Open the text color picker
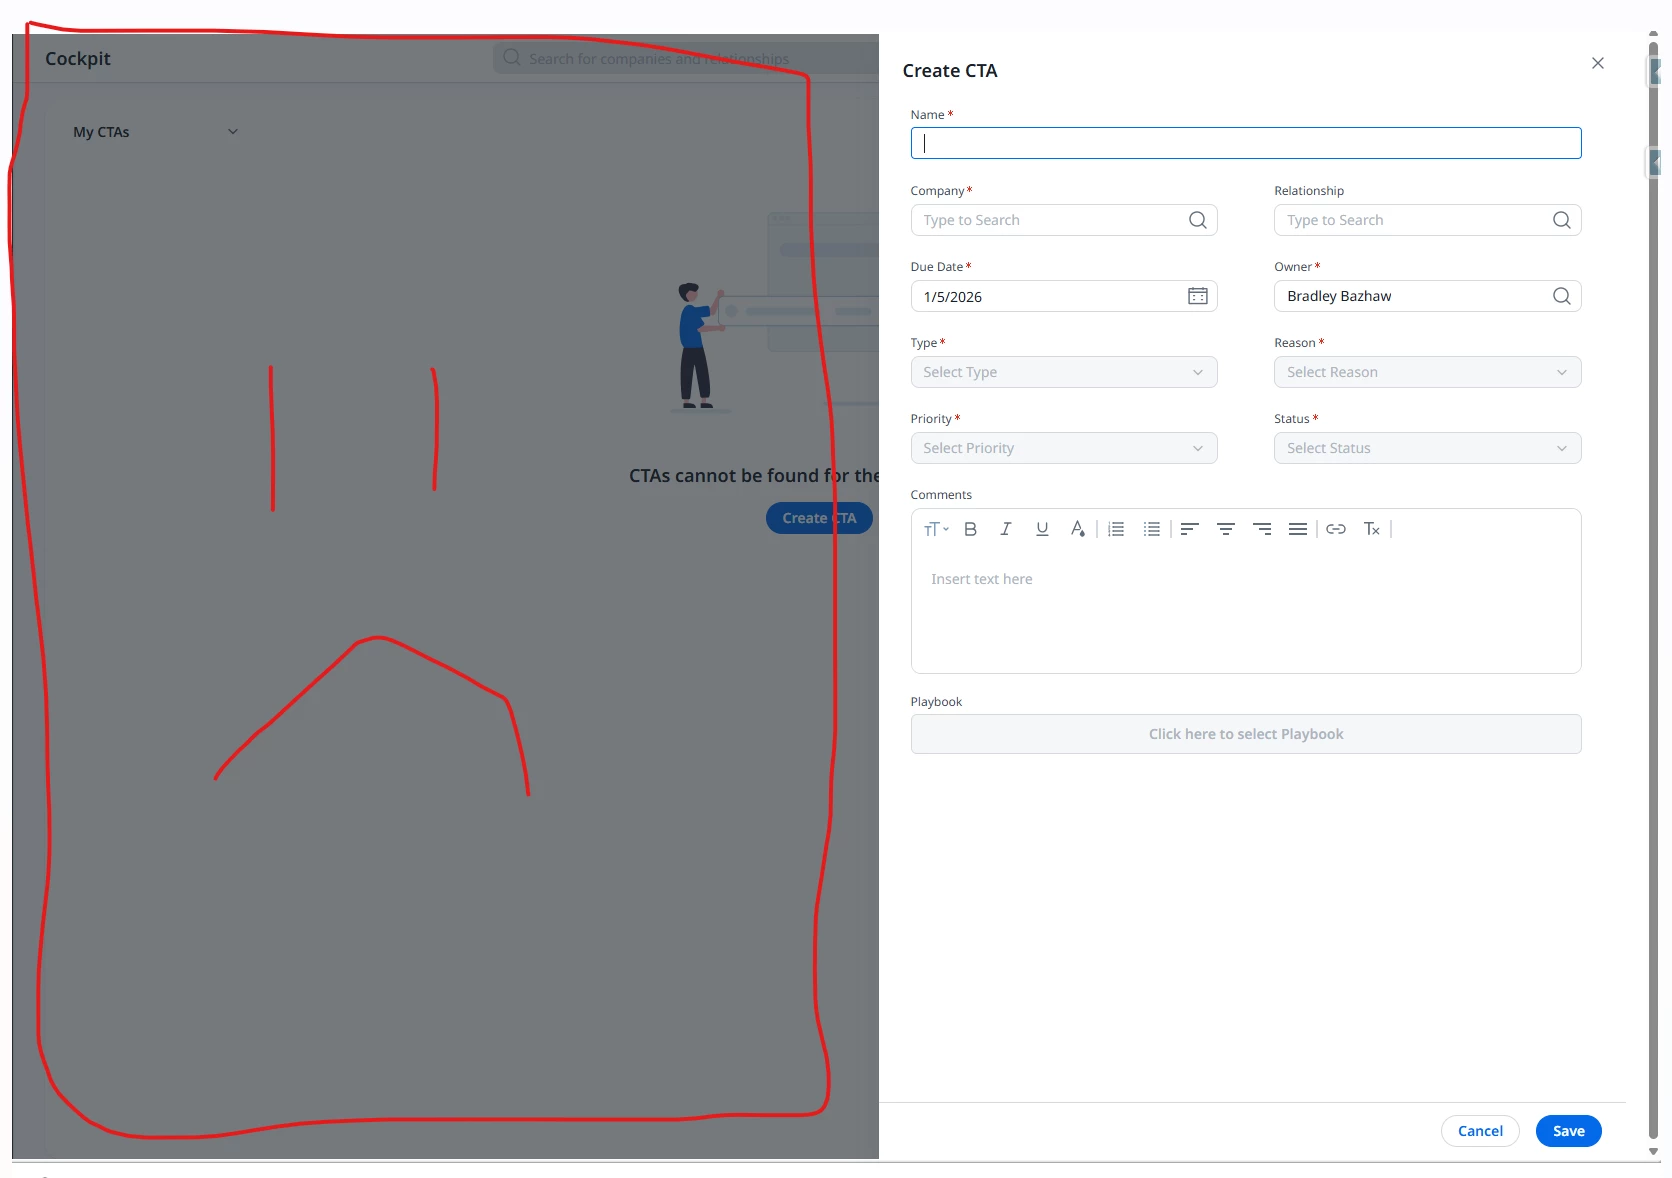1672x1178 pixels. pyautogui.click(x=1077, y=529)
